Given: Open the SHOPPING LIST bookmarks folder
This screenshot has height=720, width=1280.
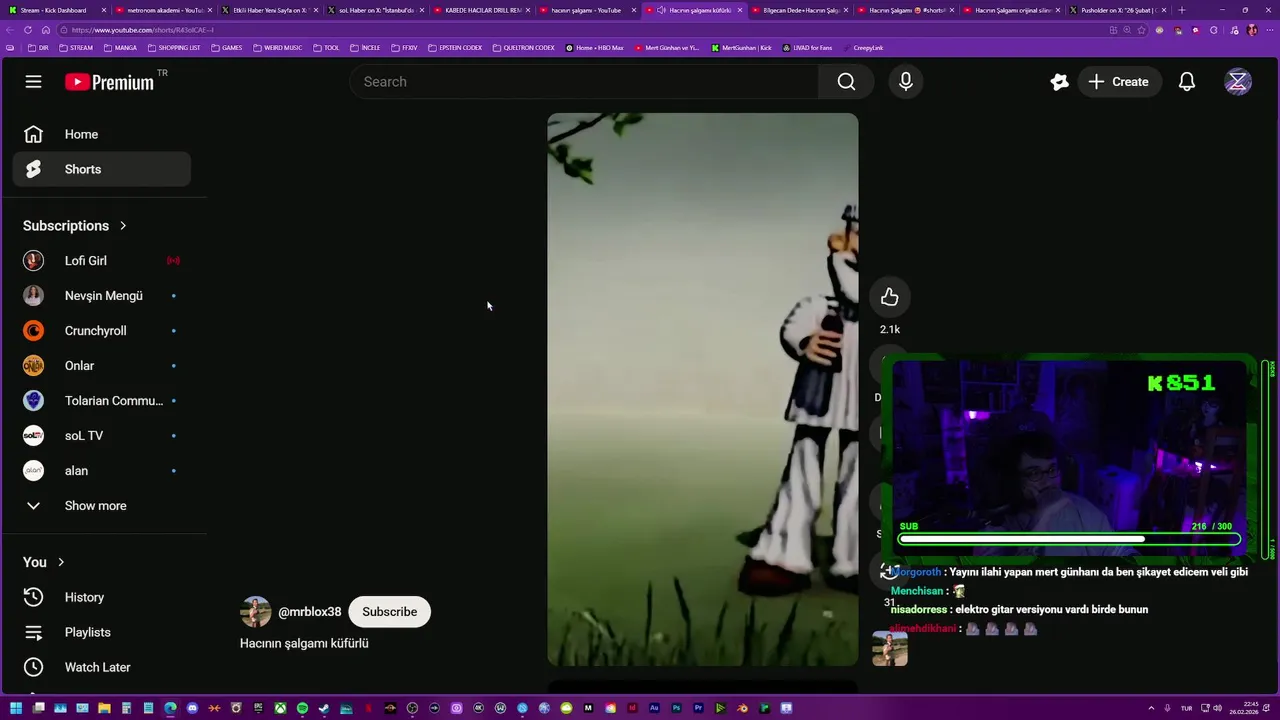Looking at the screenshot, I should [x=174, y=48].
